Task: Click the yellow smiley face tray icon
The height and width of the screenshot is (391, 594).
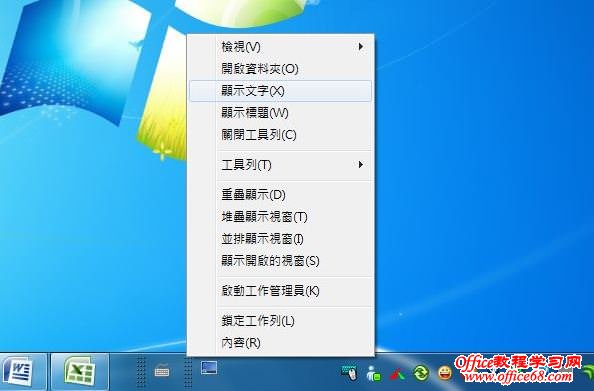Action: click(x=445, y=373)
